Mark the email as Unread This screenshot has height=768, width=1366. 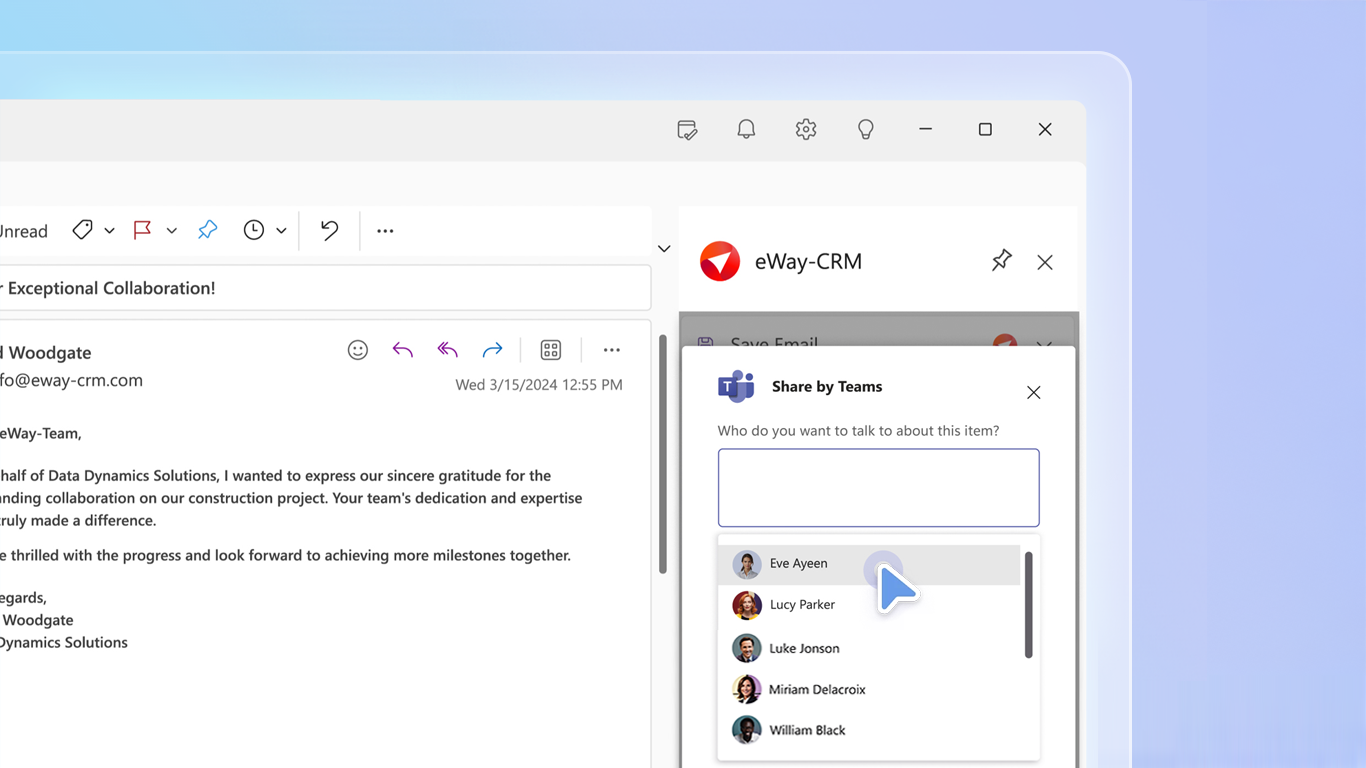(22, 230)
